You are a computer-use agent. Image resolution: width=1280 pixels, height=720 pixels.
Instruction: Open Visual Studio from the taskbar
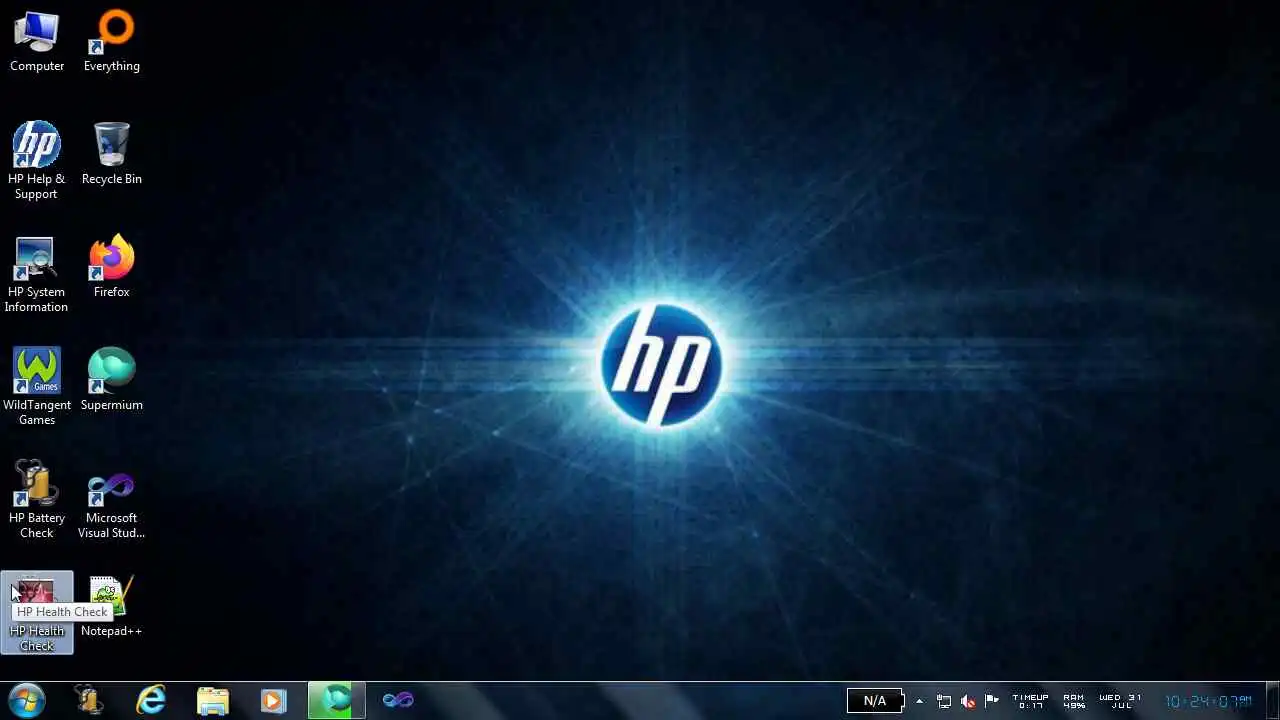(x=398, y=700)
